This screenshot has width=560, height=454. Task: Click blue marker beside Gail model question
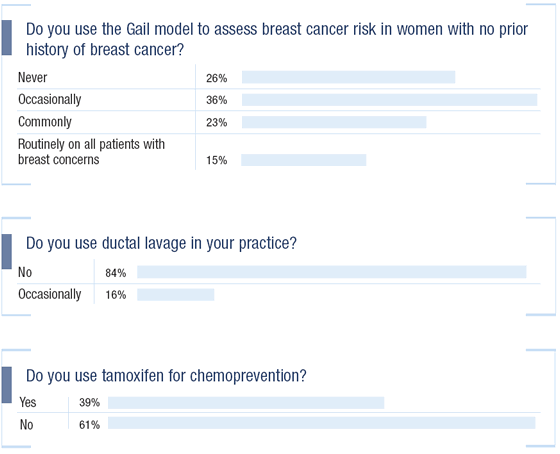[6, 38]
